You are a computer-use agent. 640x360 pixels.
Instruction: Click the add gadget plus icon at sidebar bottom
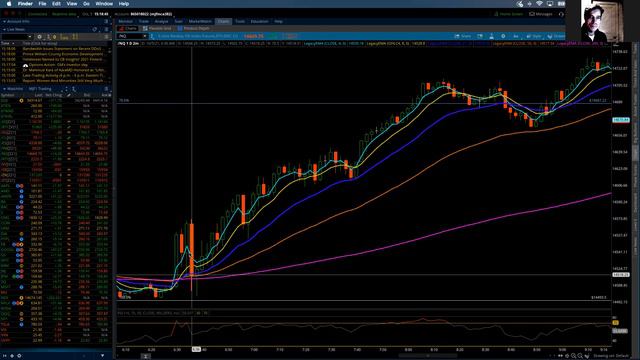click(12, 356)
